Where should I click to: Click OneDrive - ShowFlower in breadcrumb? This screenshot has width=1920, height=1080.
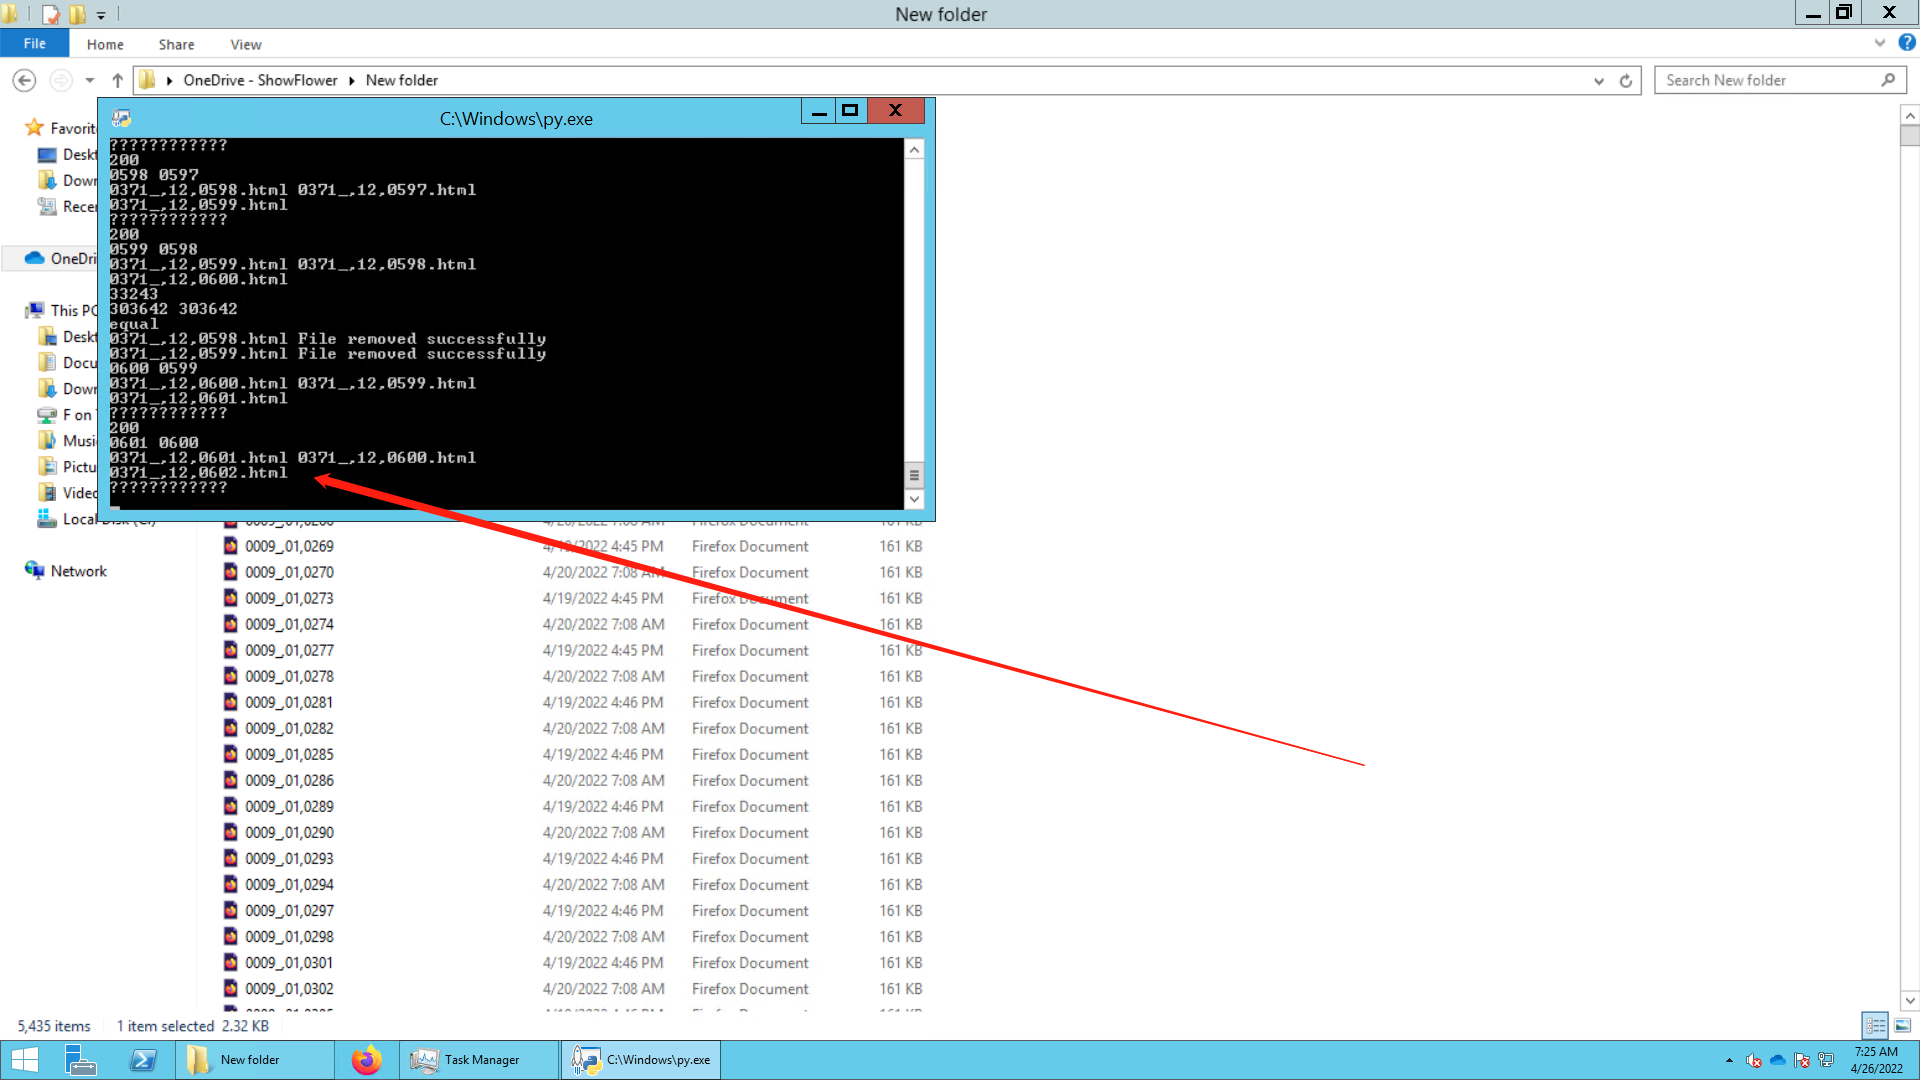click(x=260, y=80)
